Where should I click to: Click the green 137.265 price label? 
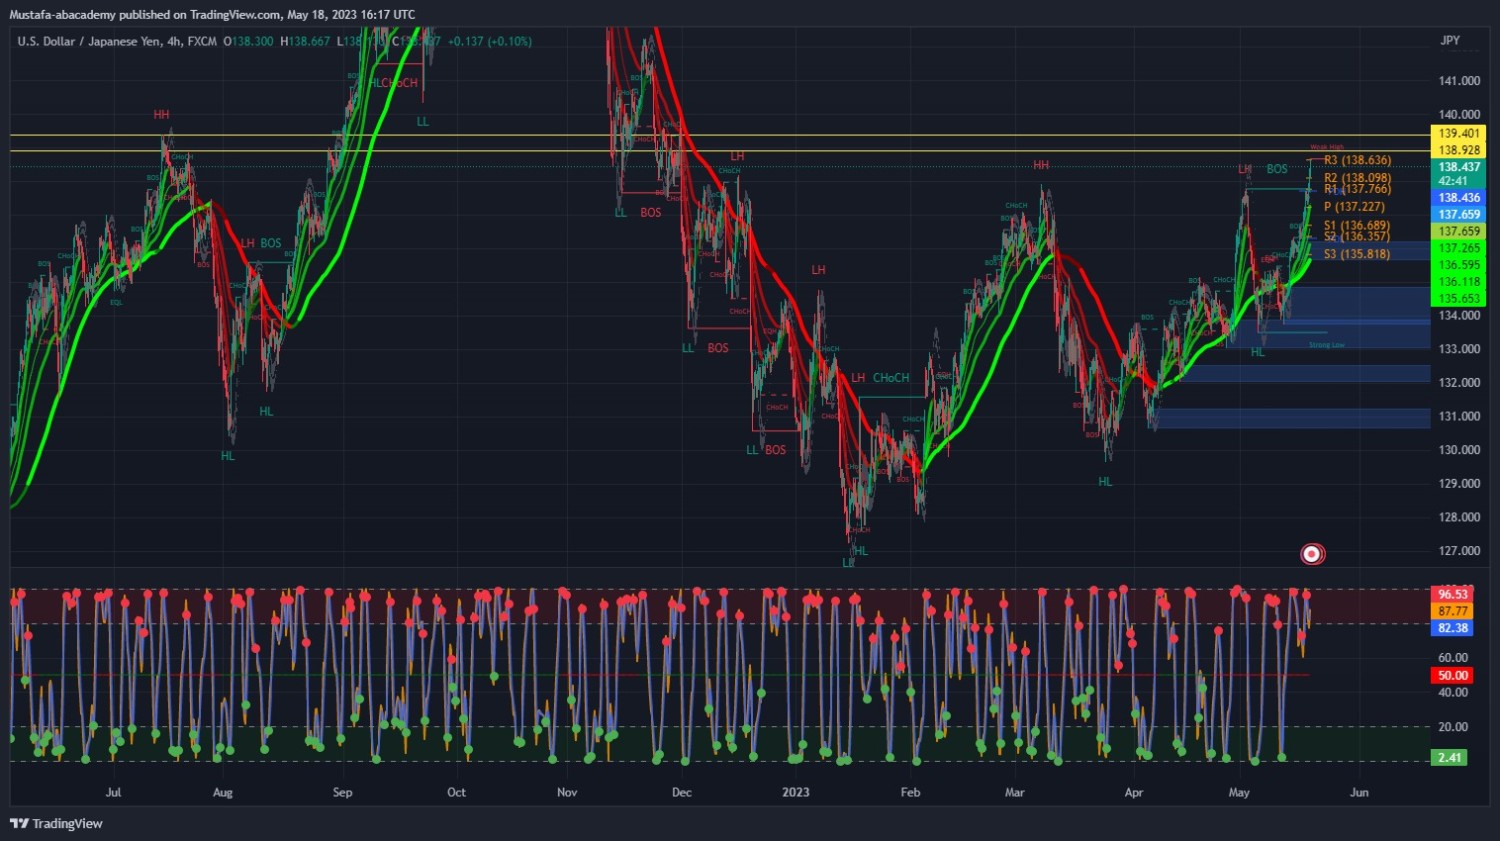coord(1459,248)
